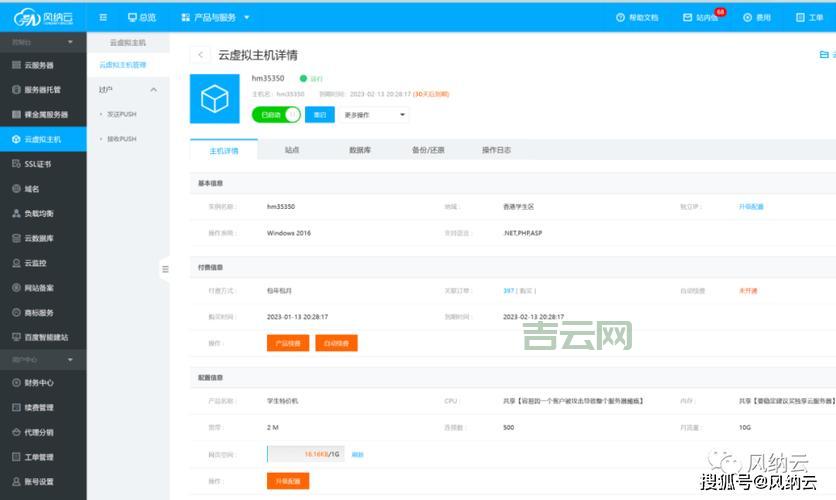
Task: Click the 网页空间 usage progress bar
Action: (x=306, y=454)
